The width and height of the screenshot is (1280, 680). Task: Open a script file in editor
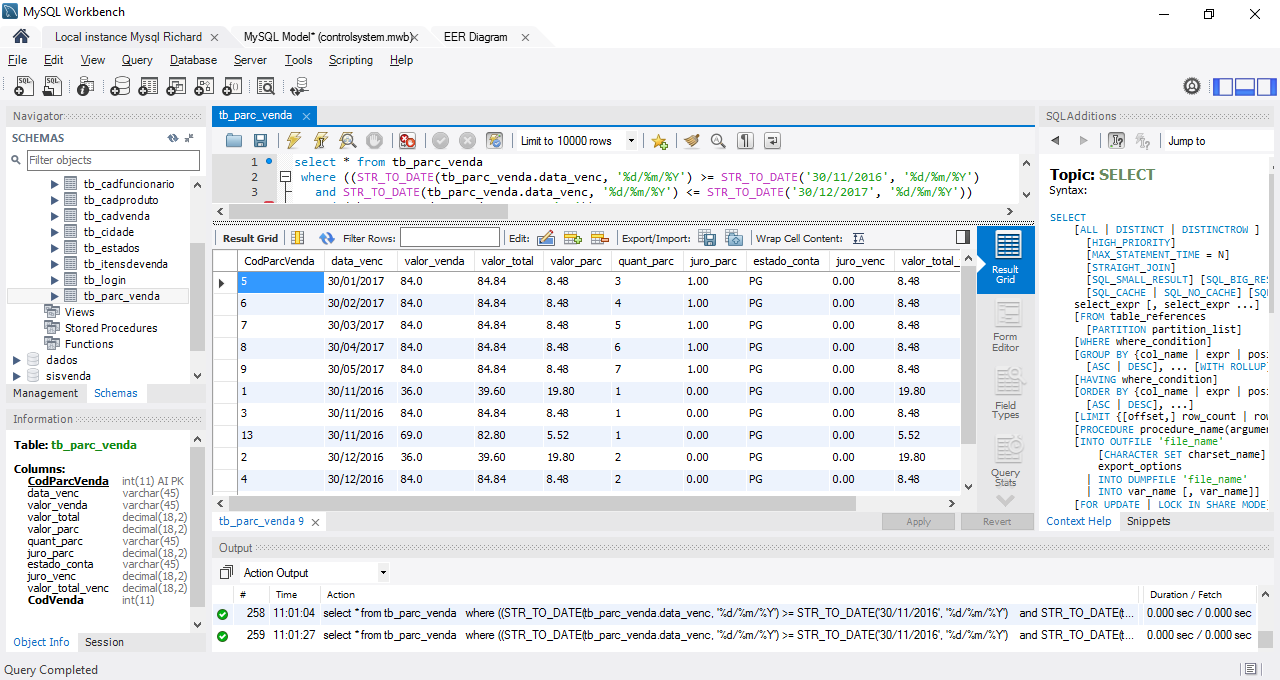(x=234, y=141)
